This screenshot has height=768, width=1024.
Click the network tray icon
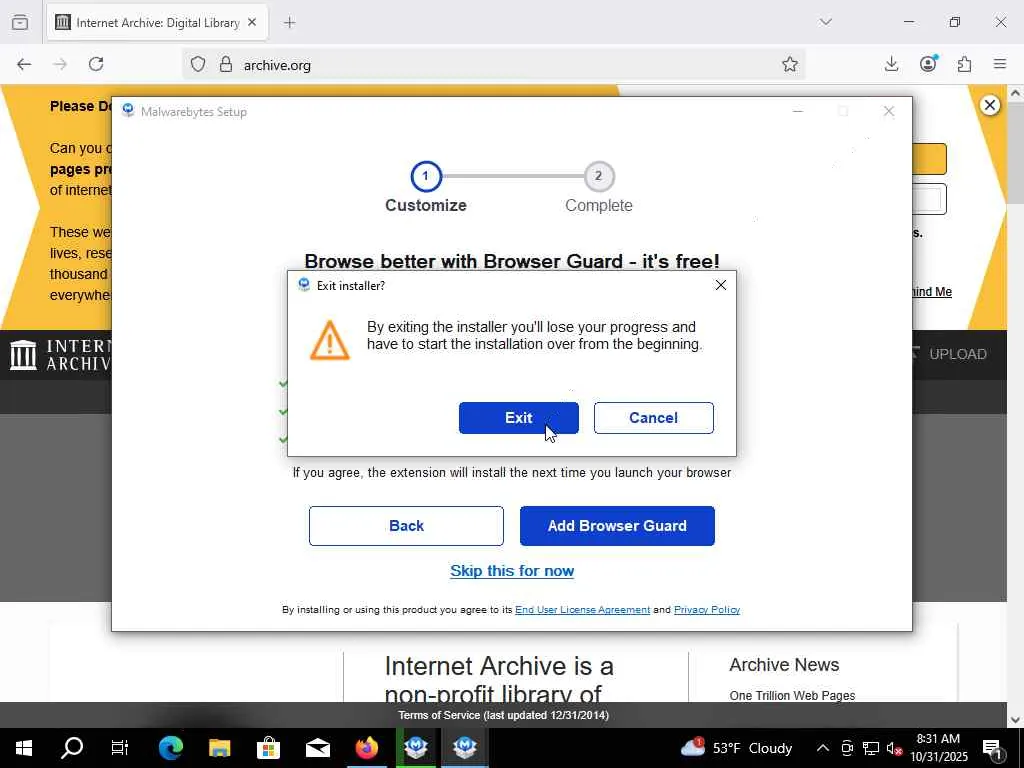click(x=871, y=748)
